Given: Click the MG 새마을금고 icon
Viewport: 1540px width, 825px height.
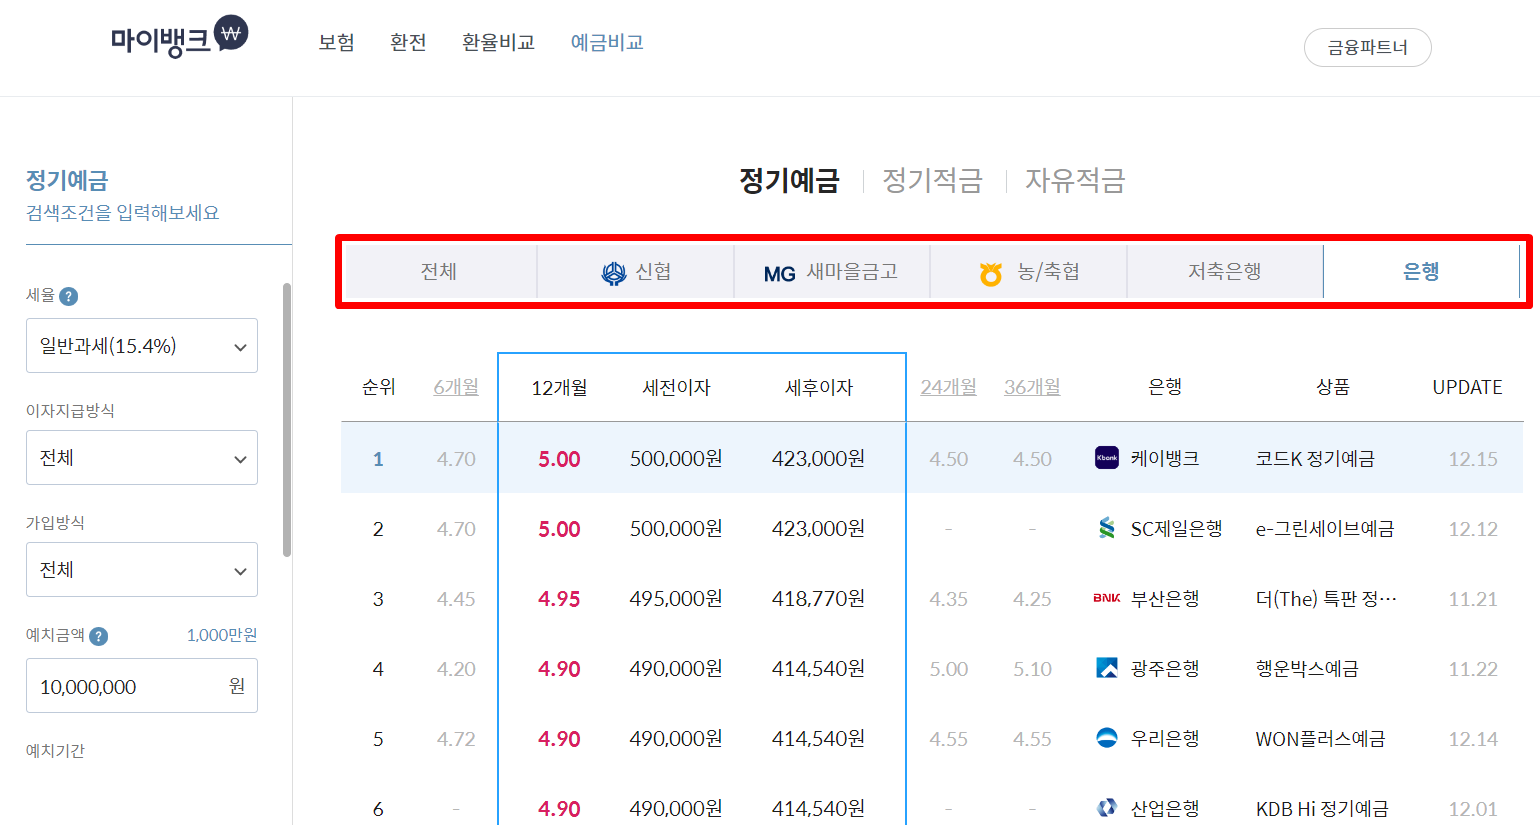Looking at the screenshot, I should coord(779,272).
